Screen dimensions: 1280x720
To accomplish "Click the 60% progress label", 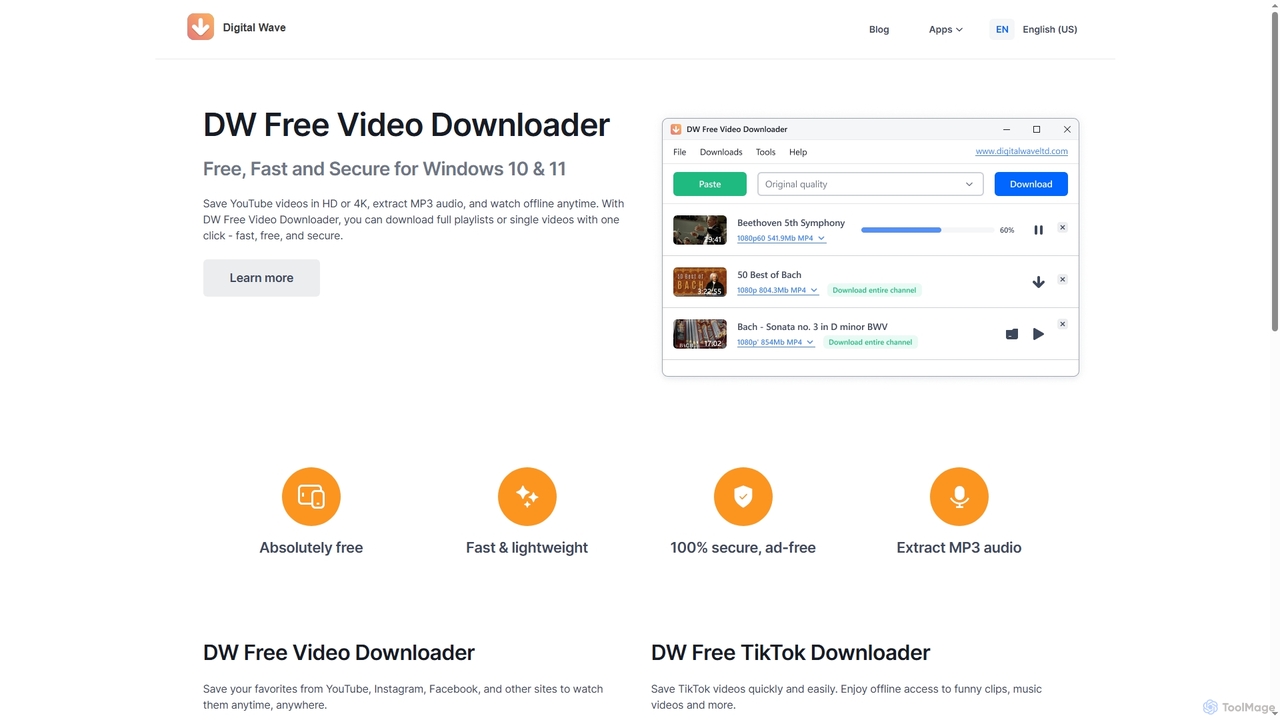I will (x=1007, y=230).
